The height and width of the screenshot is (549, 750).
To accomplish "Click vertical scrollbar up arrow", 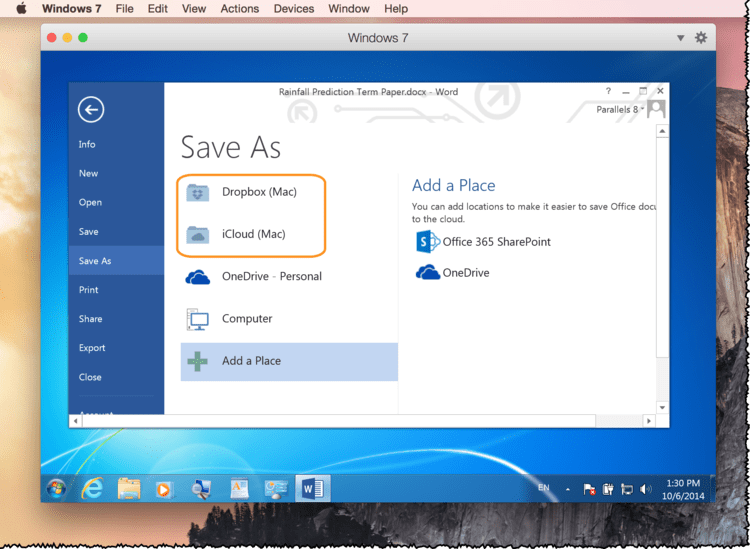I will [x=662, y=131].
